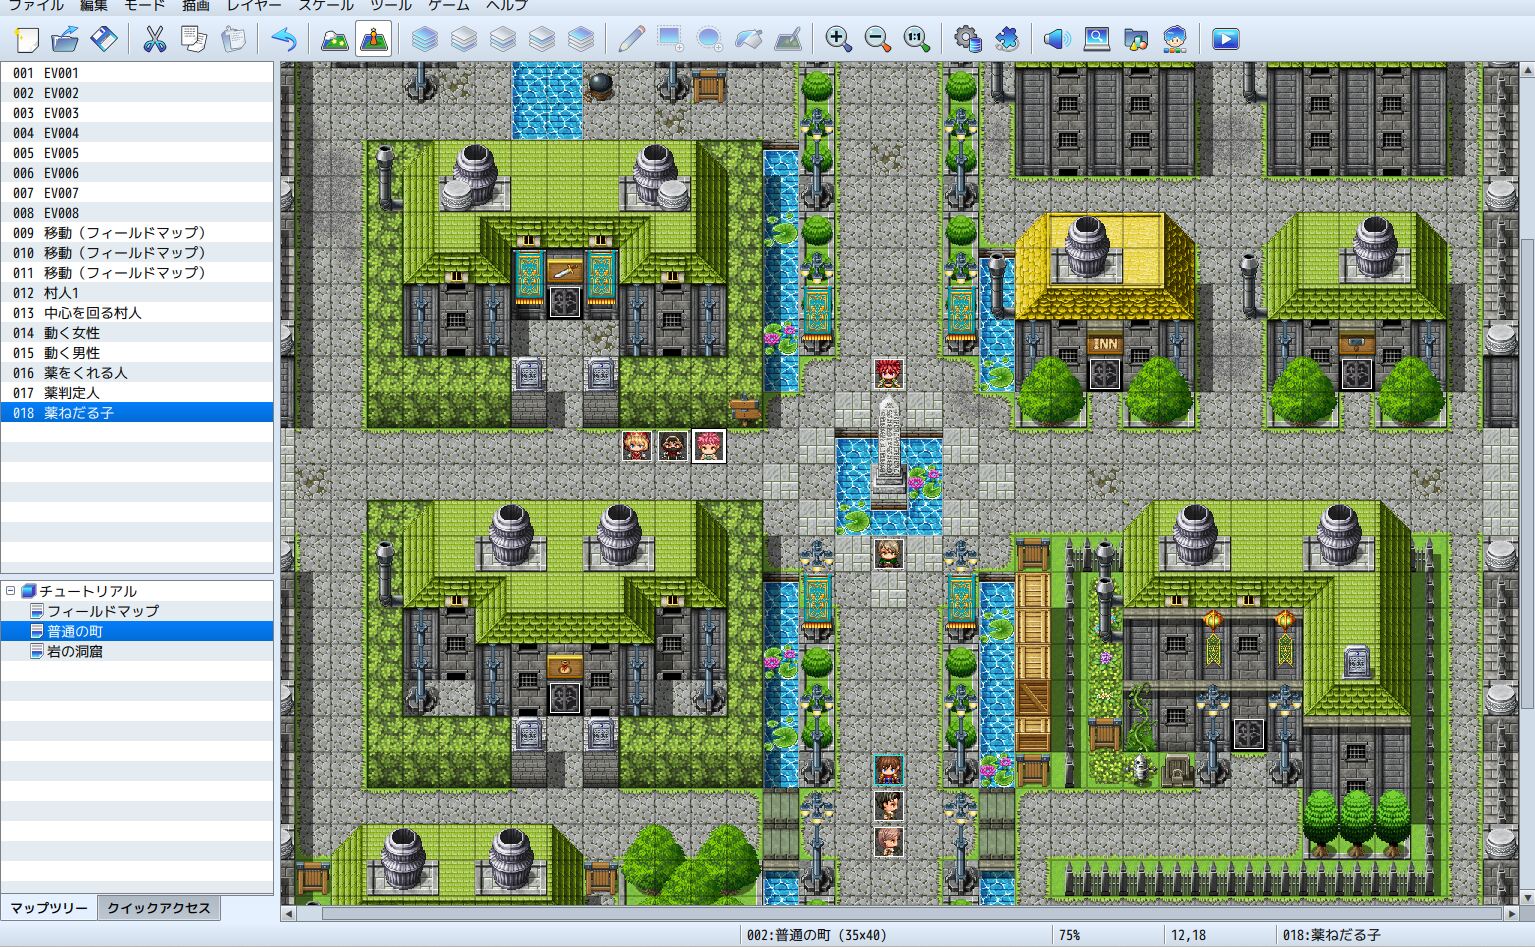
Task: Start Playtest with the play icon
Action: (1225, 39)
